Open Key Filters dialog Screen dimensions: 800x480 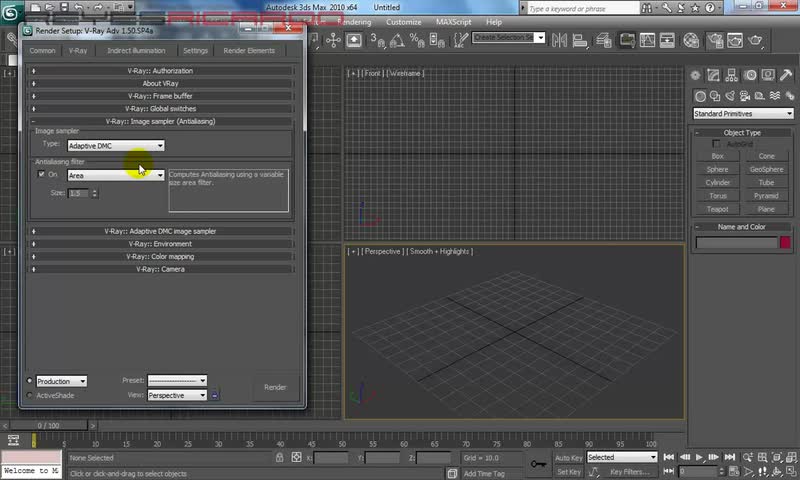[x=630, y=472]
